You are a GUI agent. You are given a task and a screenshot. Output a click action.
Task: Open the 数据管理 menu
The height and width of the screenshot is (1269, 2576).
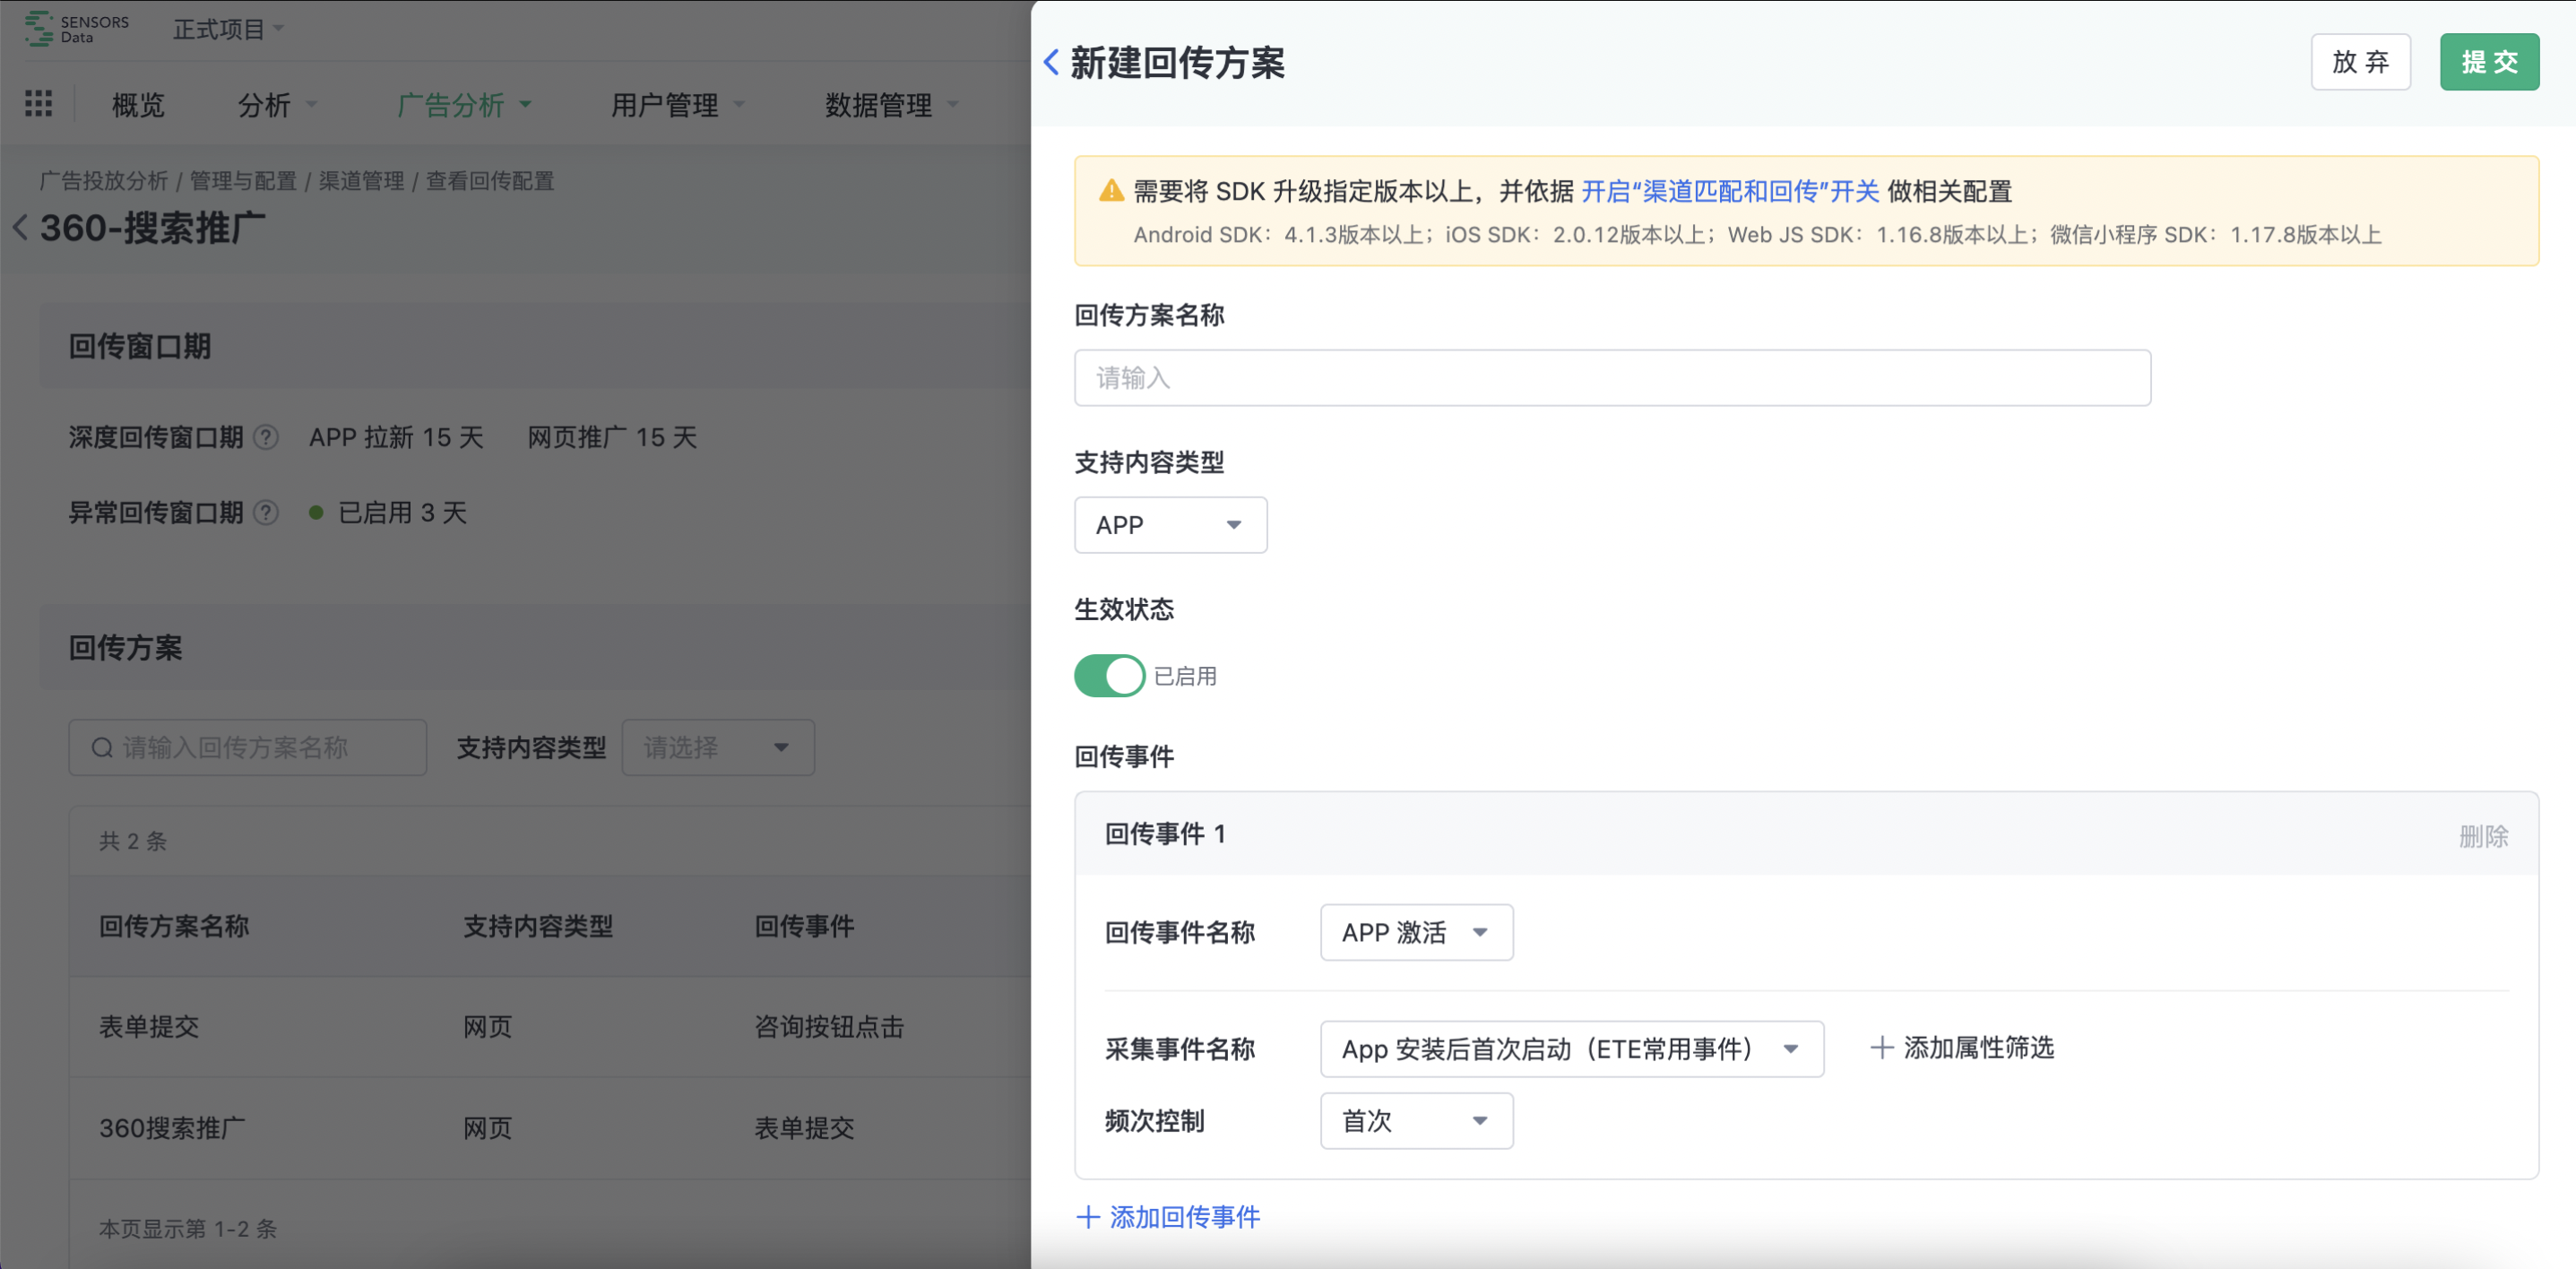892,105
